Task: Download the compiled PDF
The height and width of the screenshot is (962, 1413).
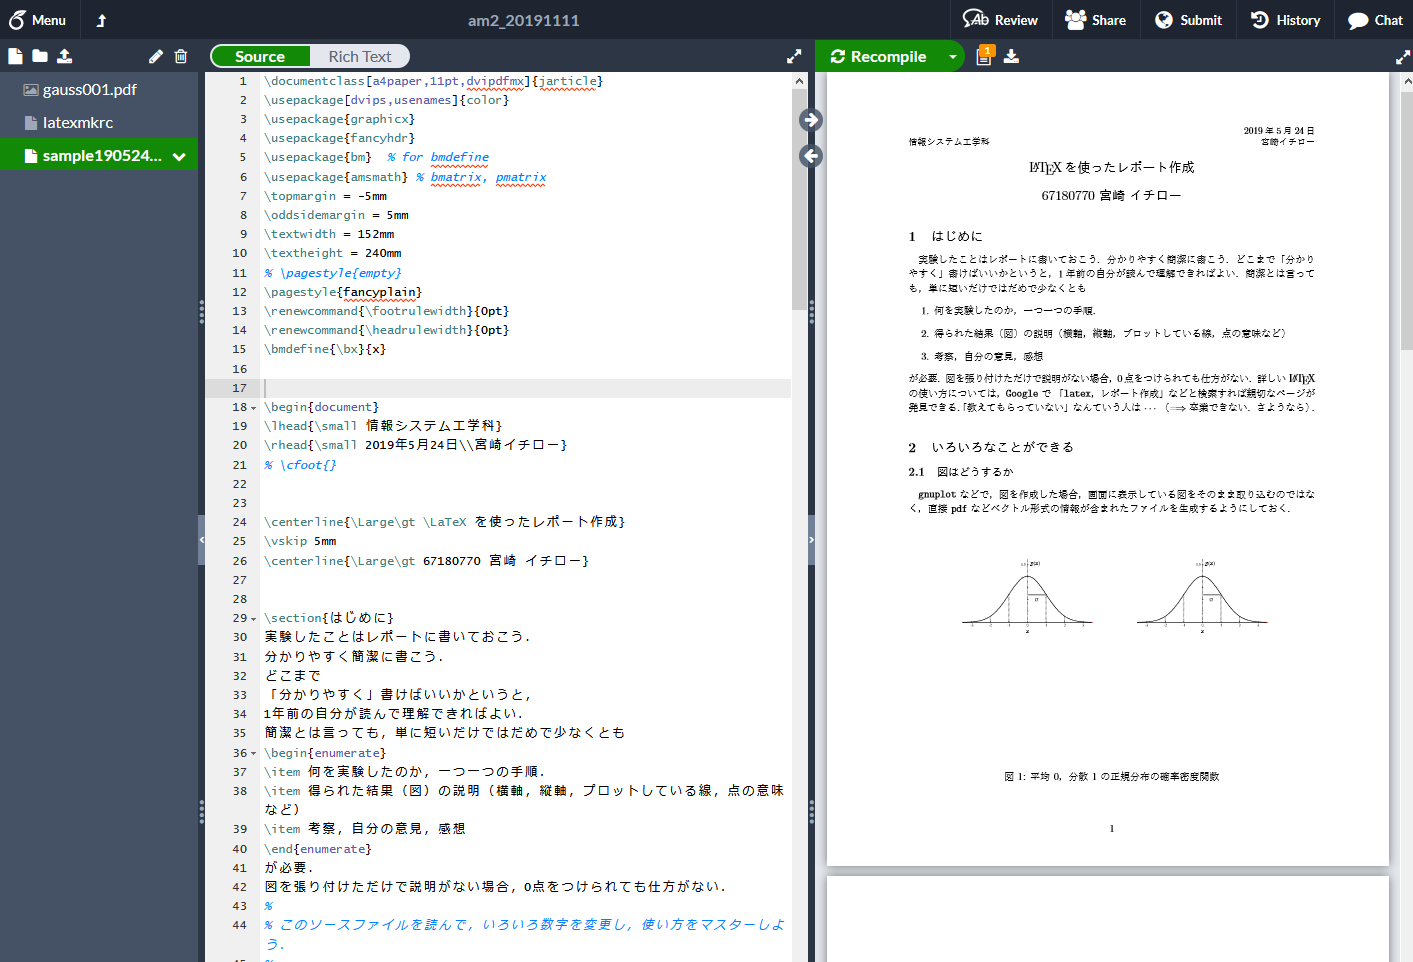Action: point(1012,56)
